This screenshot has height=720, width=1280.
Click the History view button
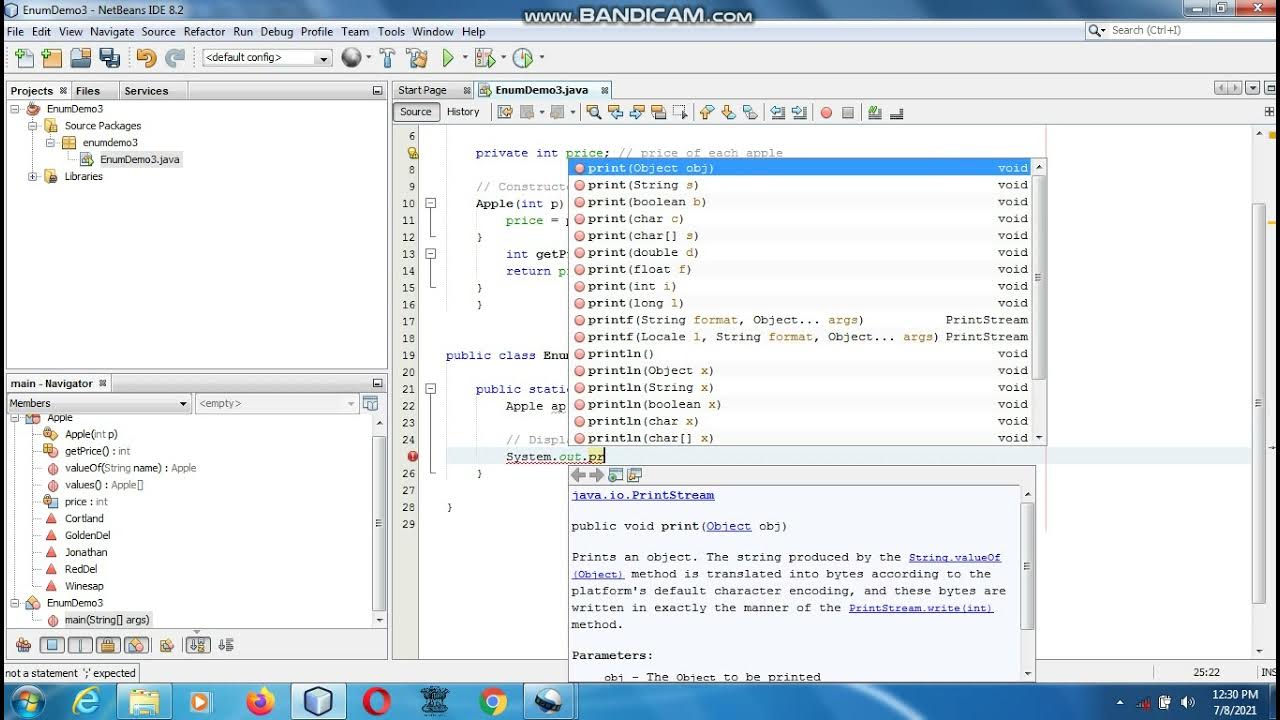(x=463, y=112)
